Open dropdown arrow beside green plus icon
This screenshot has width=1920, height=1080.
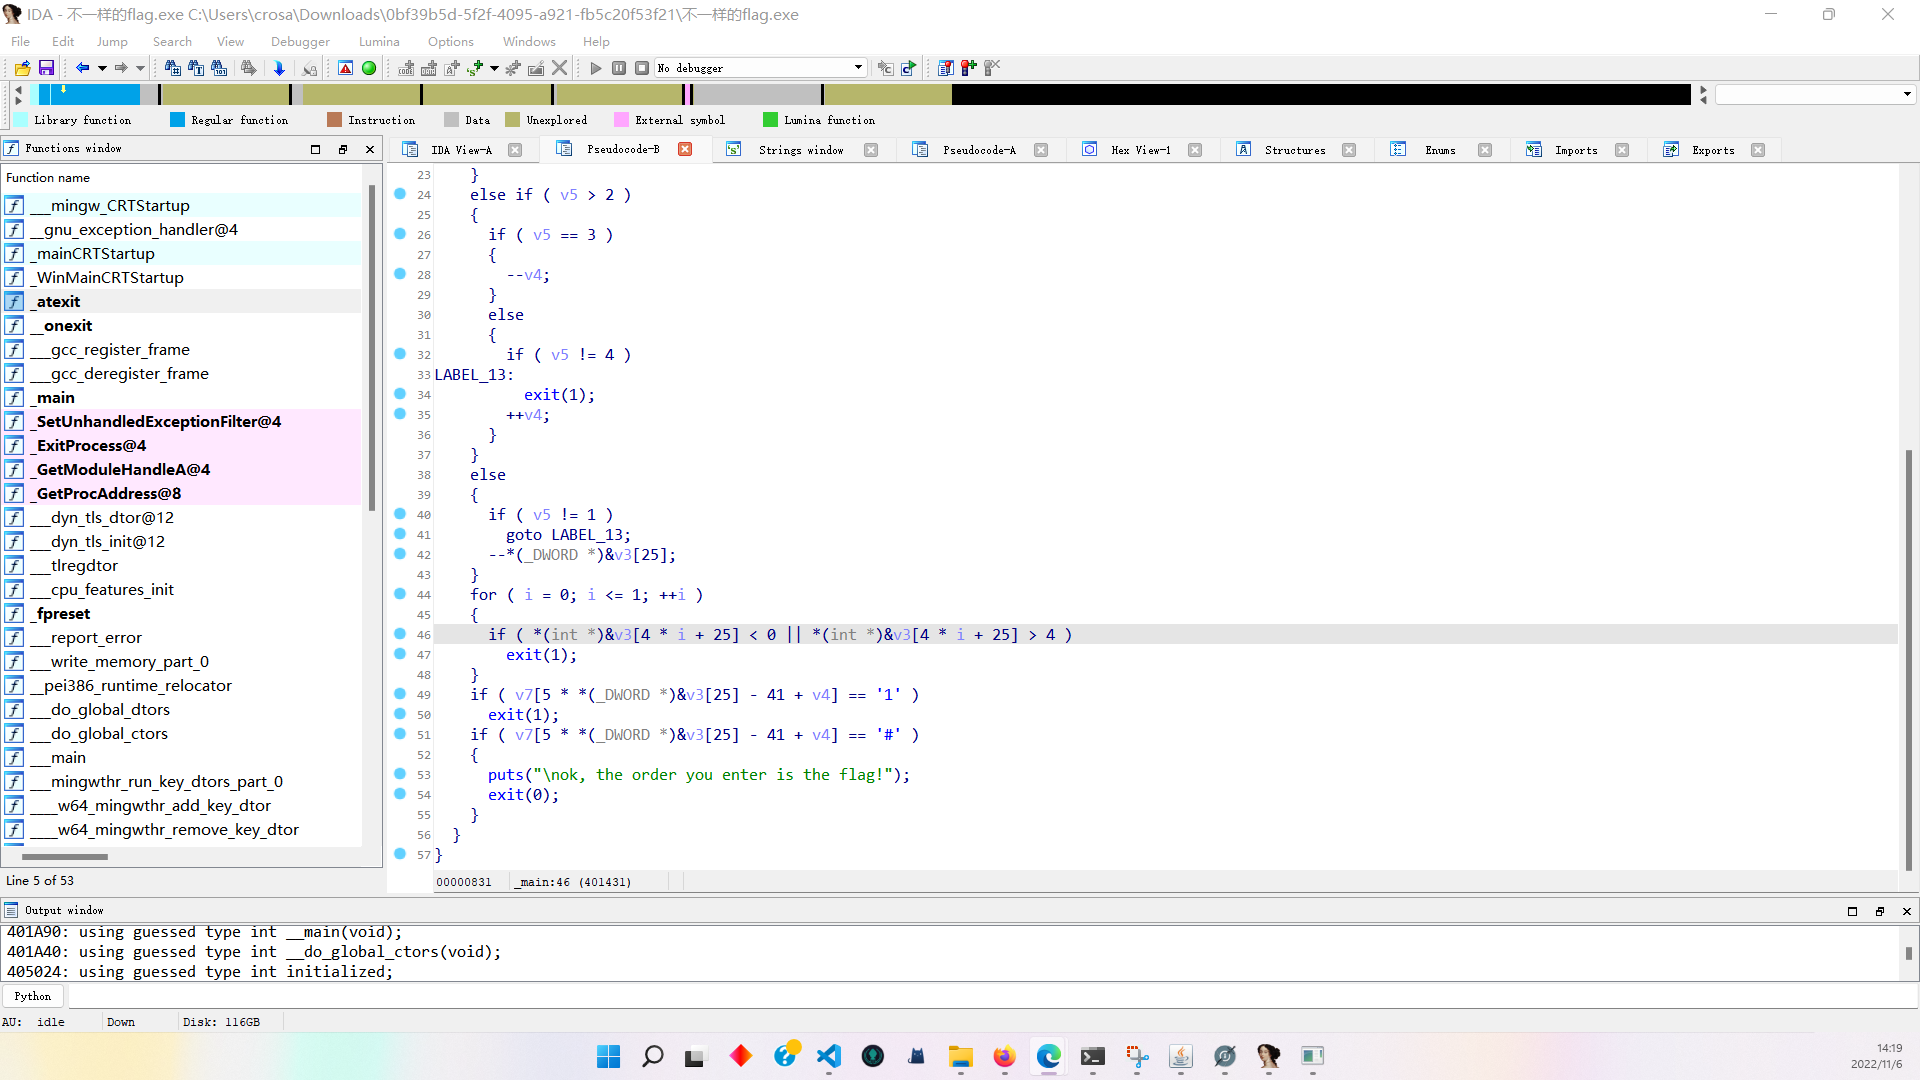pyautogui.click(x=494, y=68)
